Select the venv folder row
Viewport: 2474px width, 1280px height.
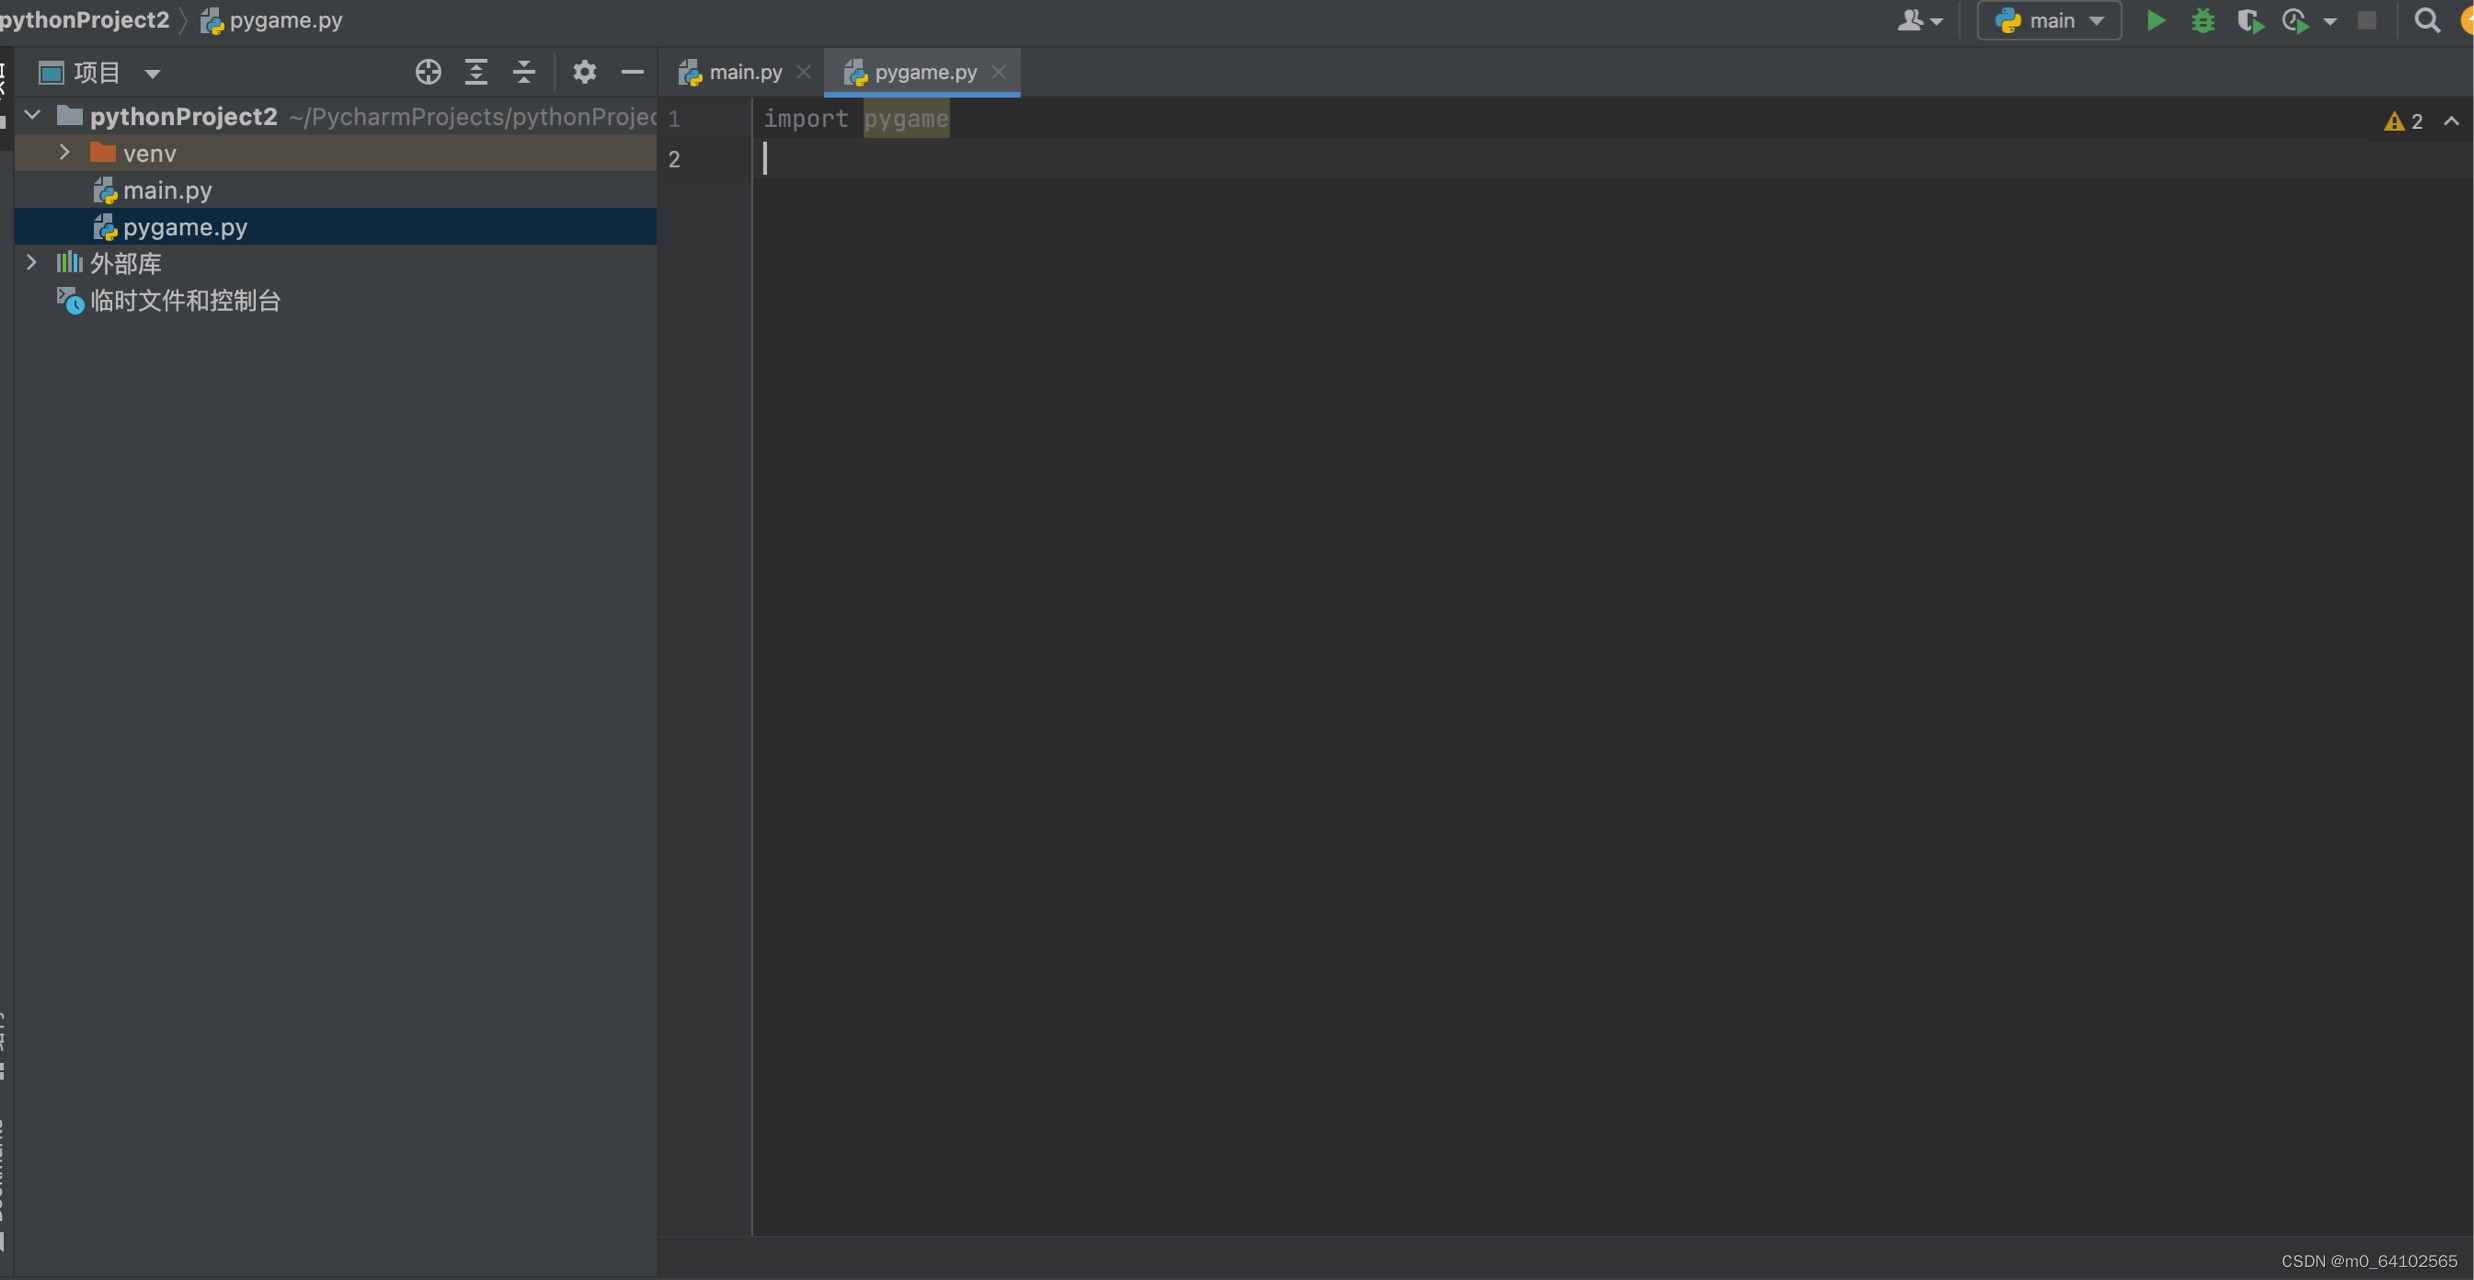coord(336,153)
